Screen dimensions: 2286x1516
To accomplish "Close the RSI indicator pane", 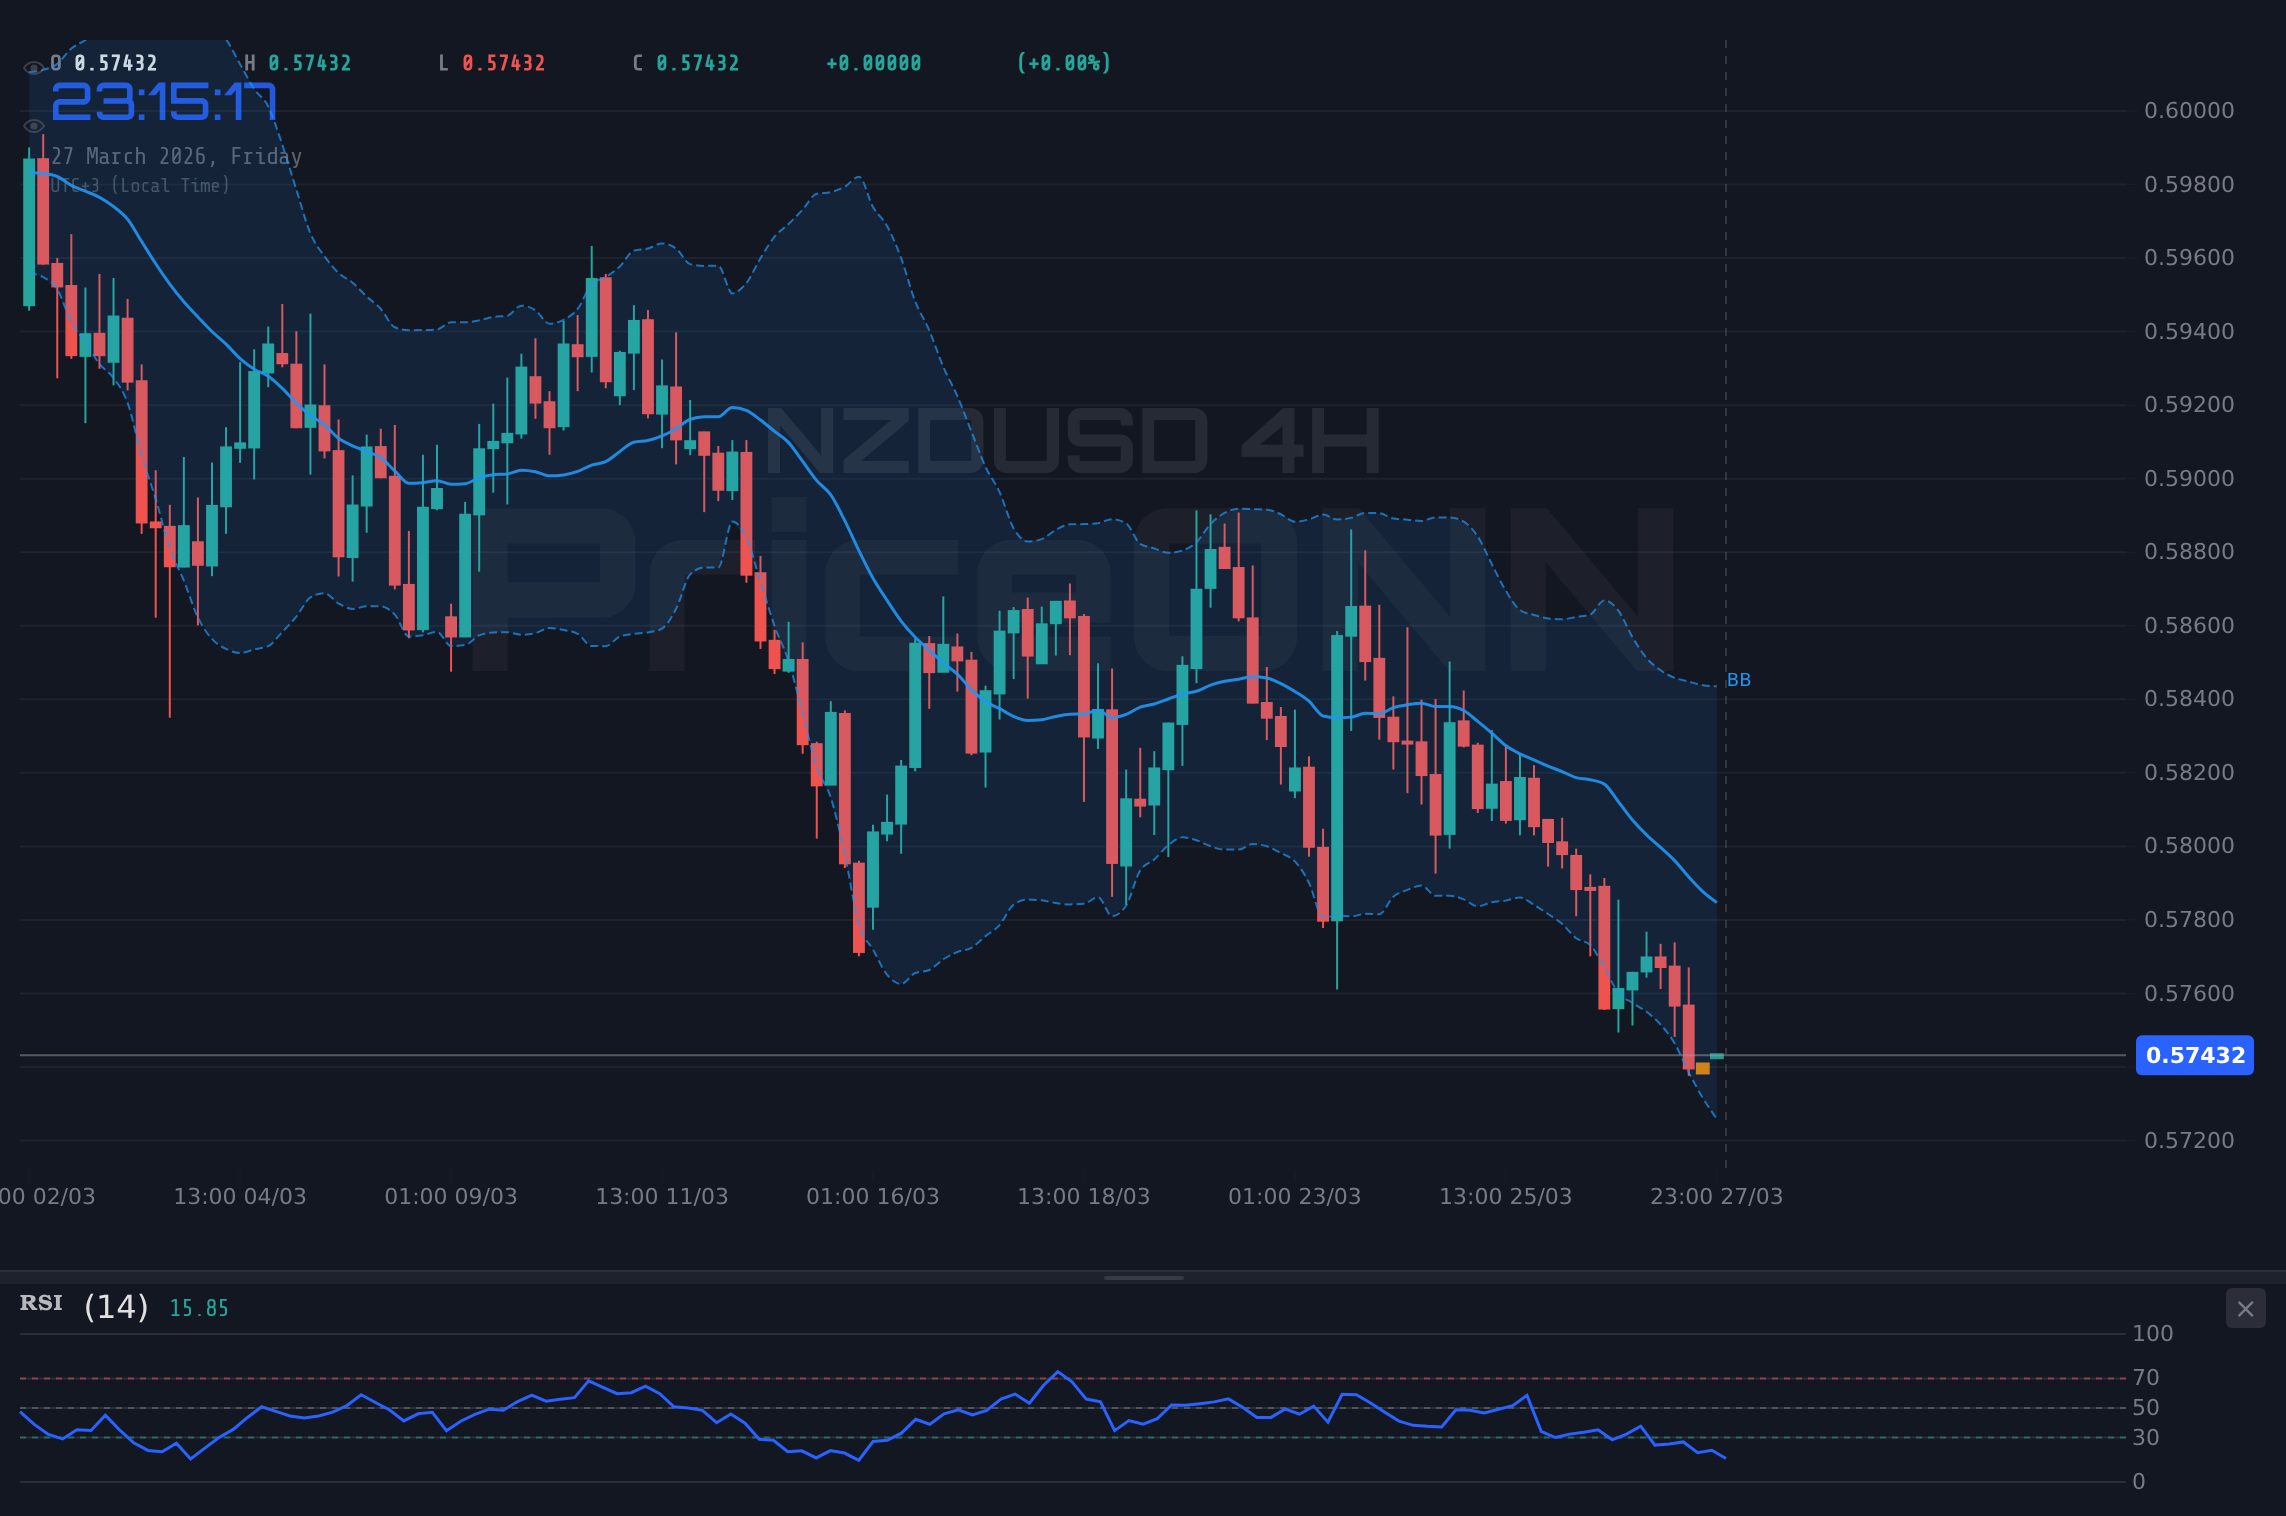I will [2245, 1308].
